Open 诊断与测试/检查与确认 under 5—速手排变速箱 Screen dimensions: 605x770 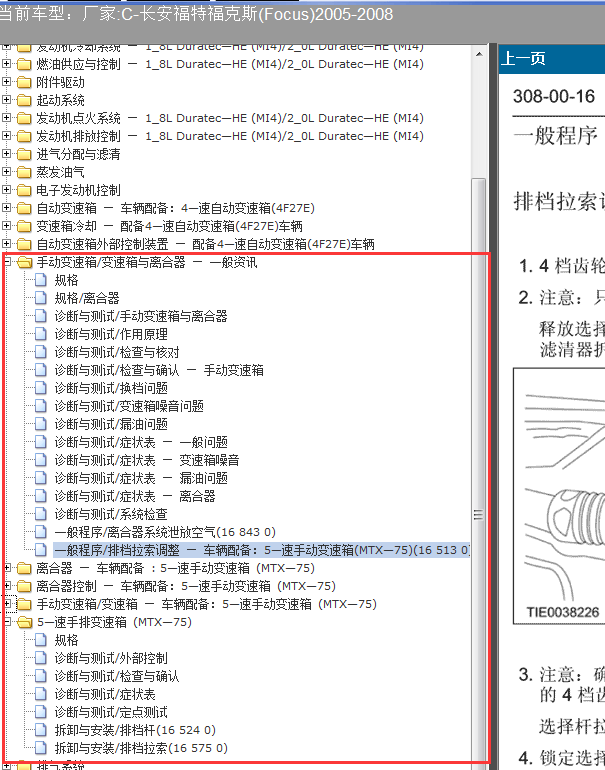pyautogui.click(x=117, y=676)
